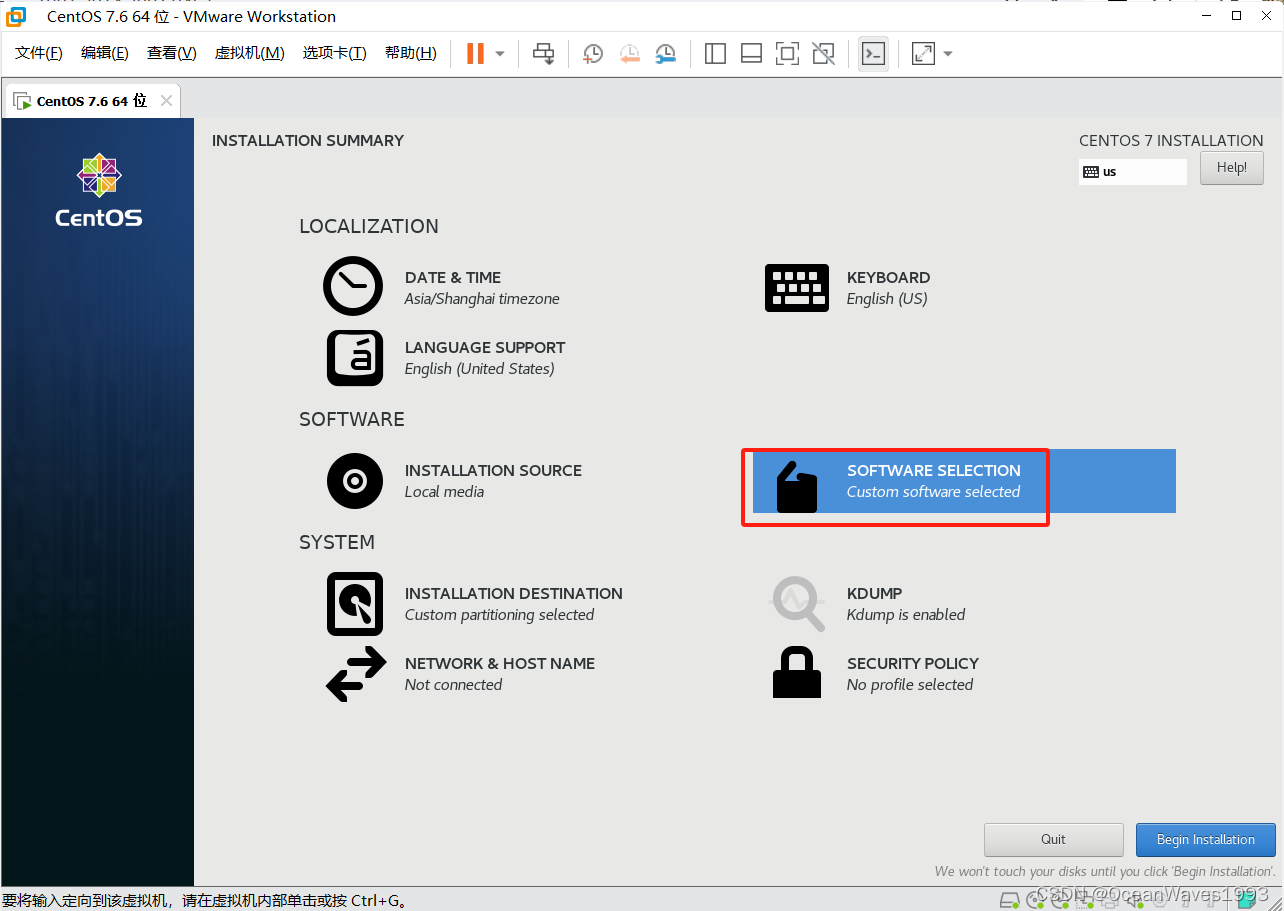Click the INSTALLATION SOURCE label
1284x911 pixels.
pos(493,471)
